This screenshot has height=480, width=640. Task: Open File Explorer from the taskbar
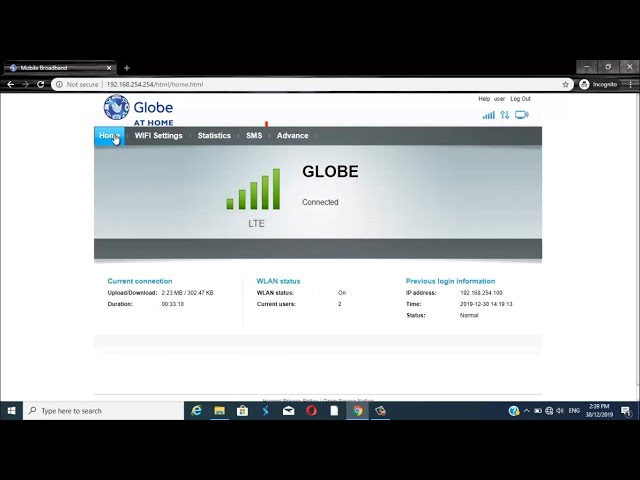click(220, 411)
